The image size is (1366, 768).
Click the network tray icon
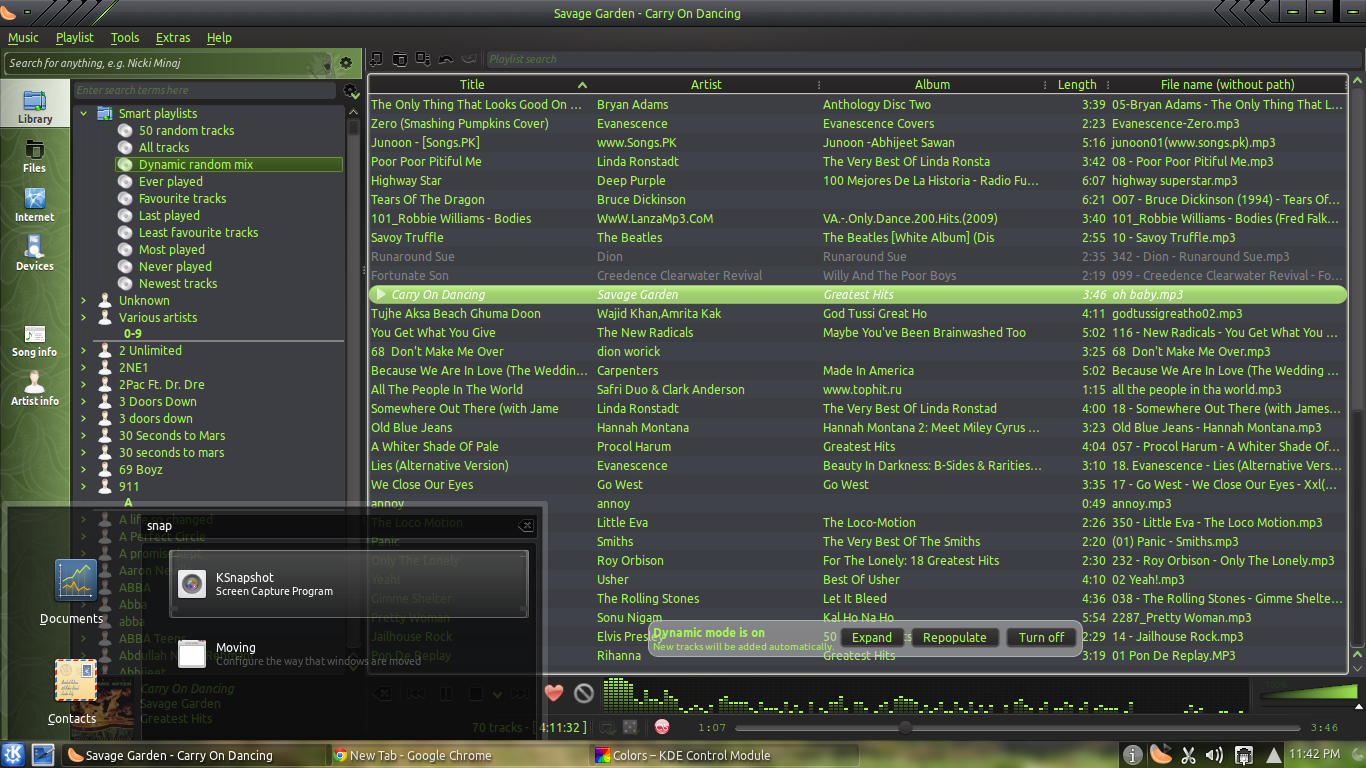coord(1243,755)
